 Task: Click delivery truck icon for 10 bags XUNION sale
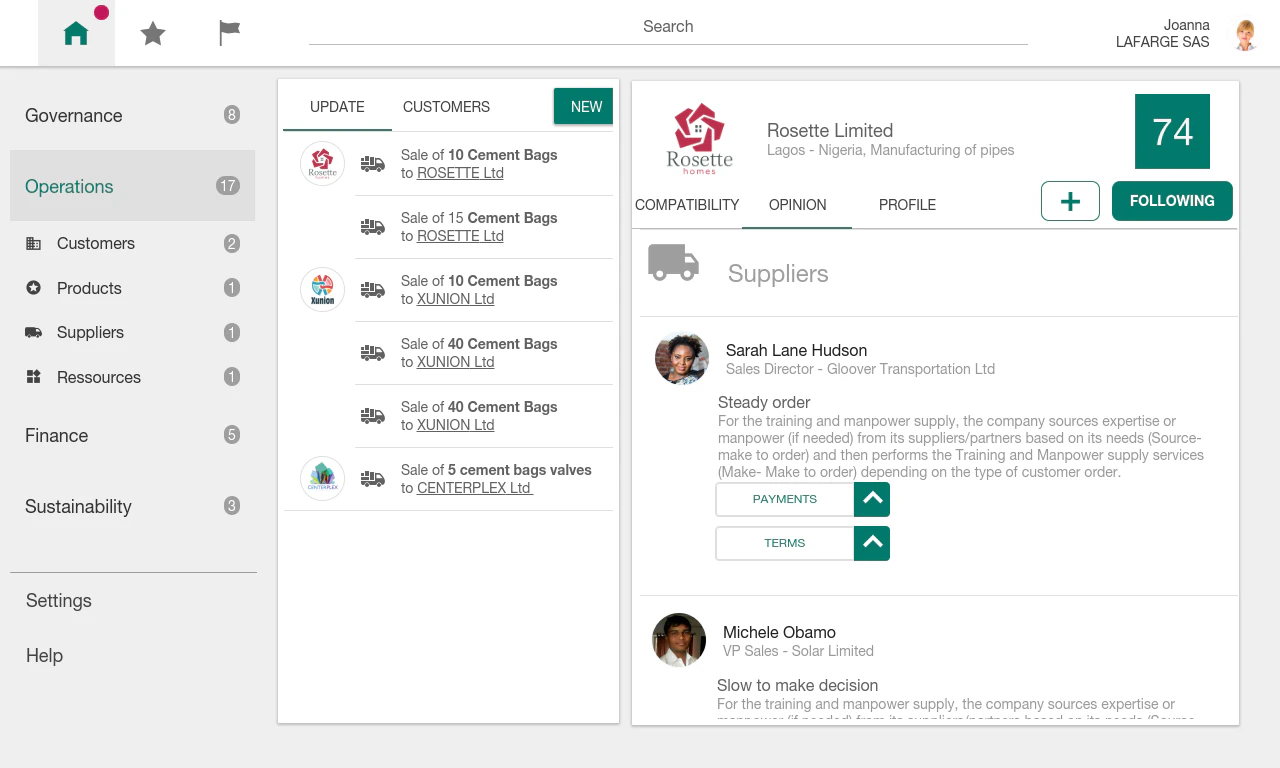(x=373, y=290)
